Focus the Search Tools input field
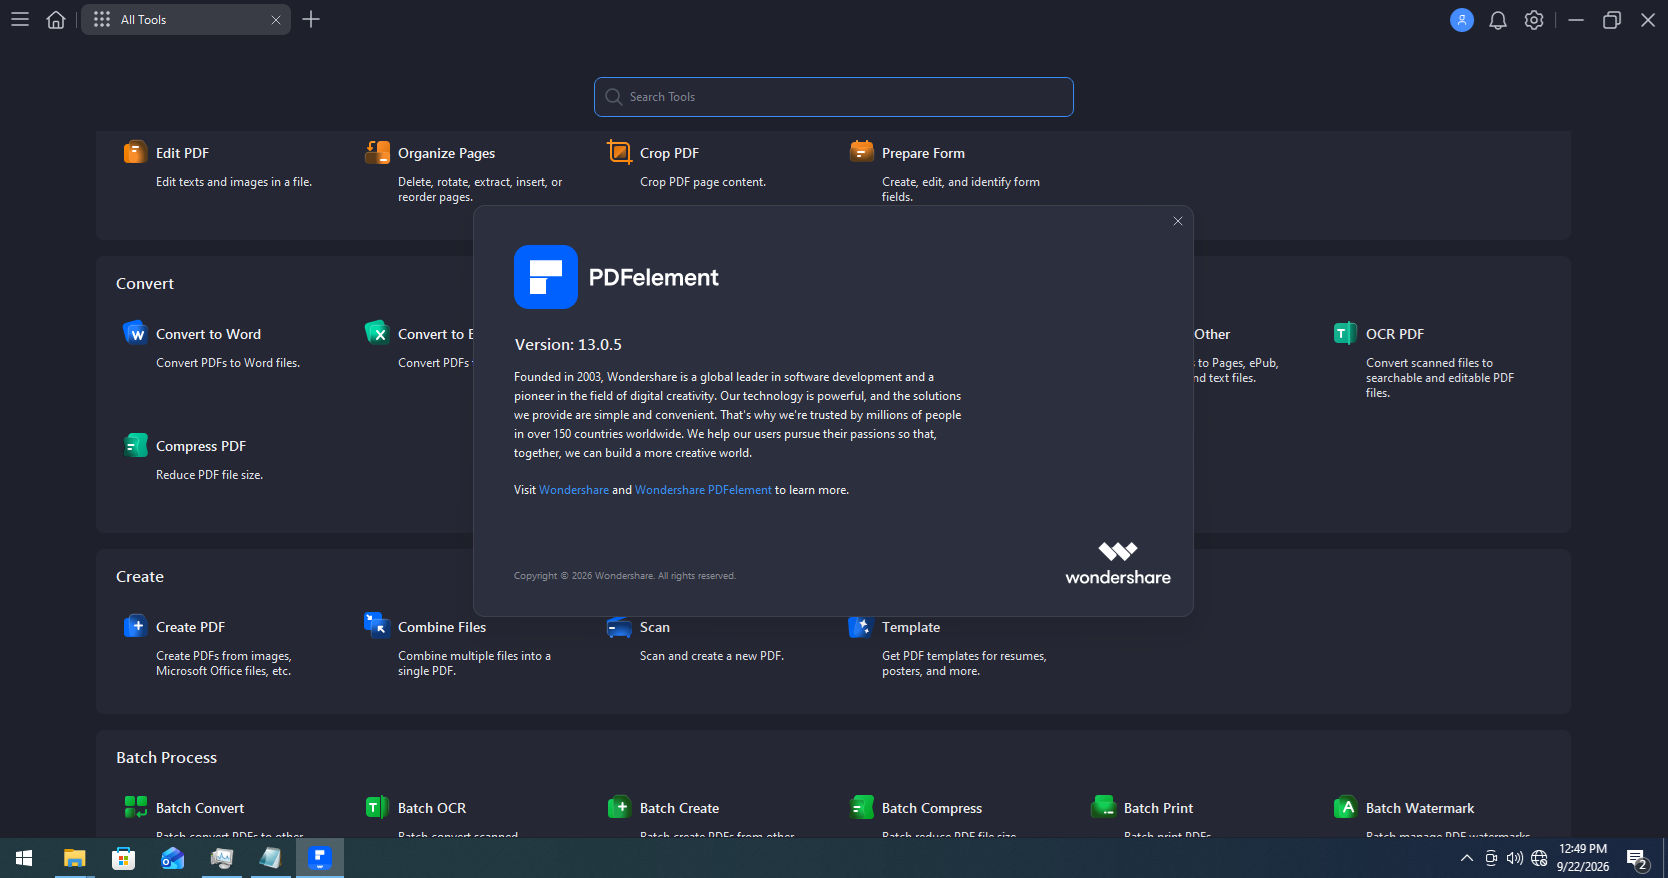This screenshot has height=878, width=1668. (x=834, y=97)
